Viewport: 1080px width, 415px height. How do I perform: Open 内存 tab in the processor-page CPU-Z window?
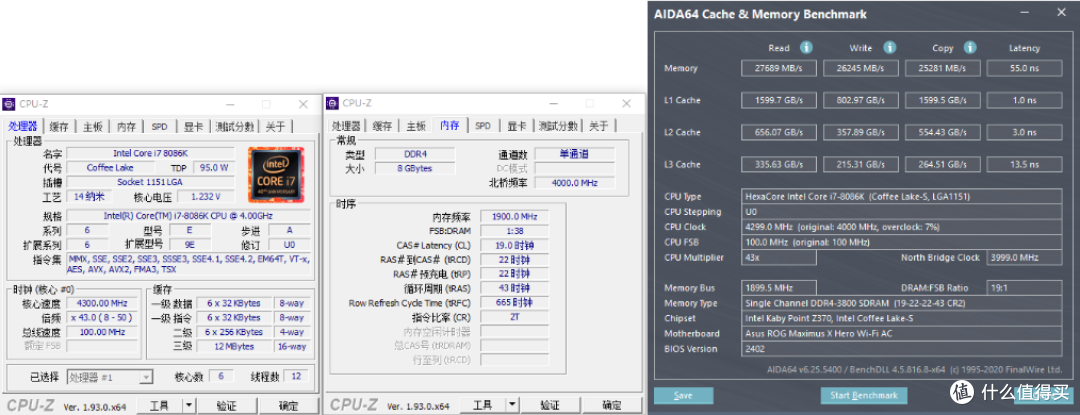(127, 127)
